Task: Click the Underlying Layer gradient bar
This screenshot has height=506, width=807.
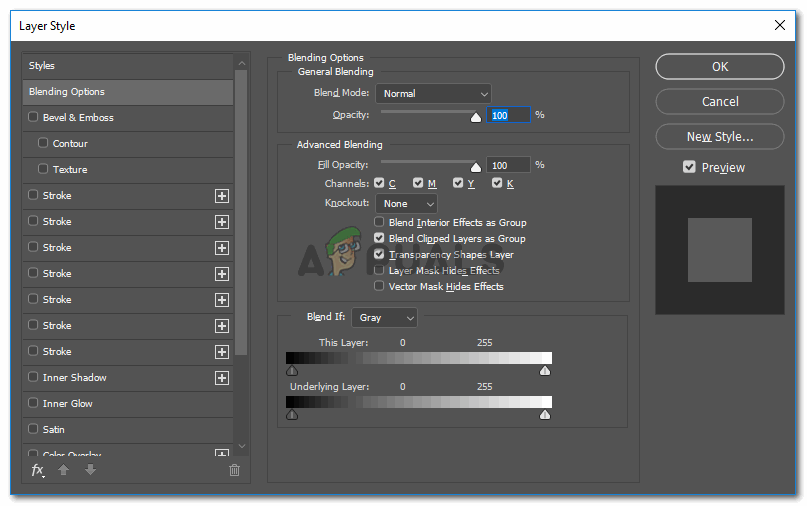Action: [x=419, y=402]
